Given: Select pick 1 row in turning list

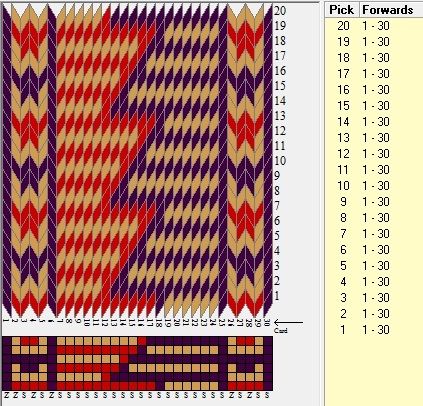Looking at the screenshot, I should click(374, 330).
